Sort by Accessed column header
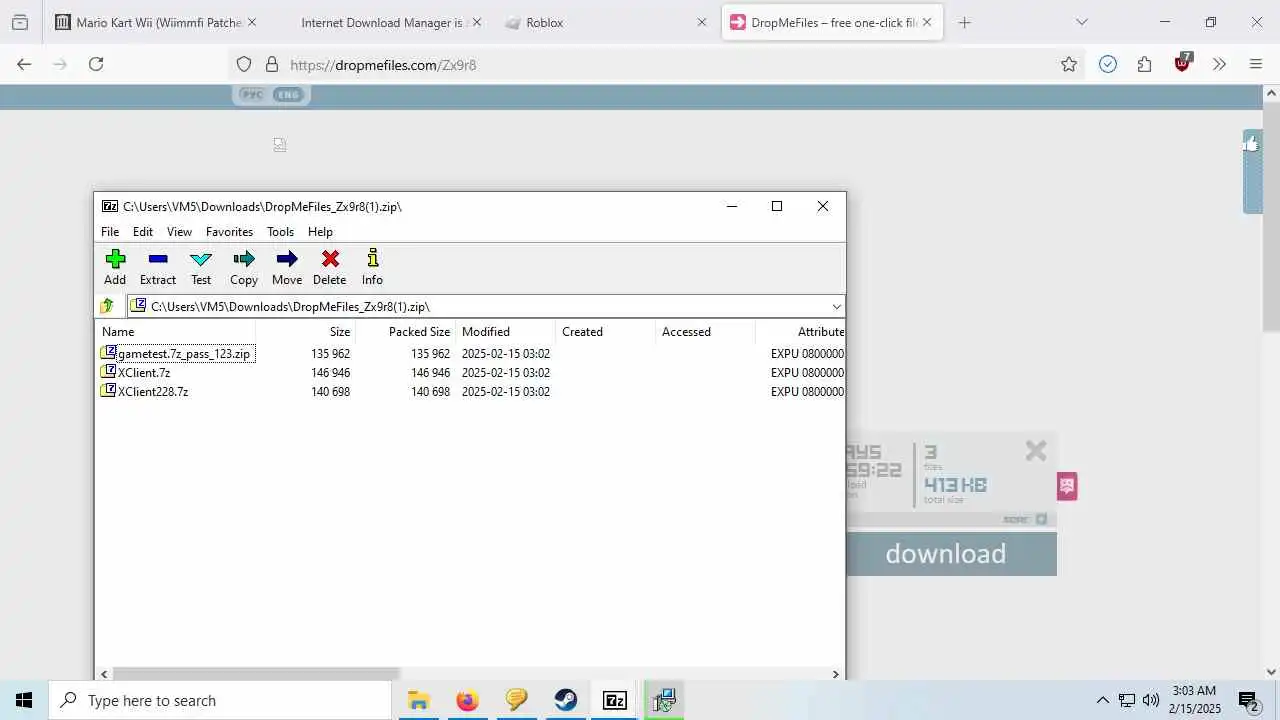The image size is (1280, 720). (x=706, y=332)
